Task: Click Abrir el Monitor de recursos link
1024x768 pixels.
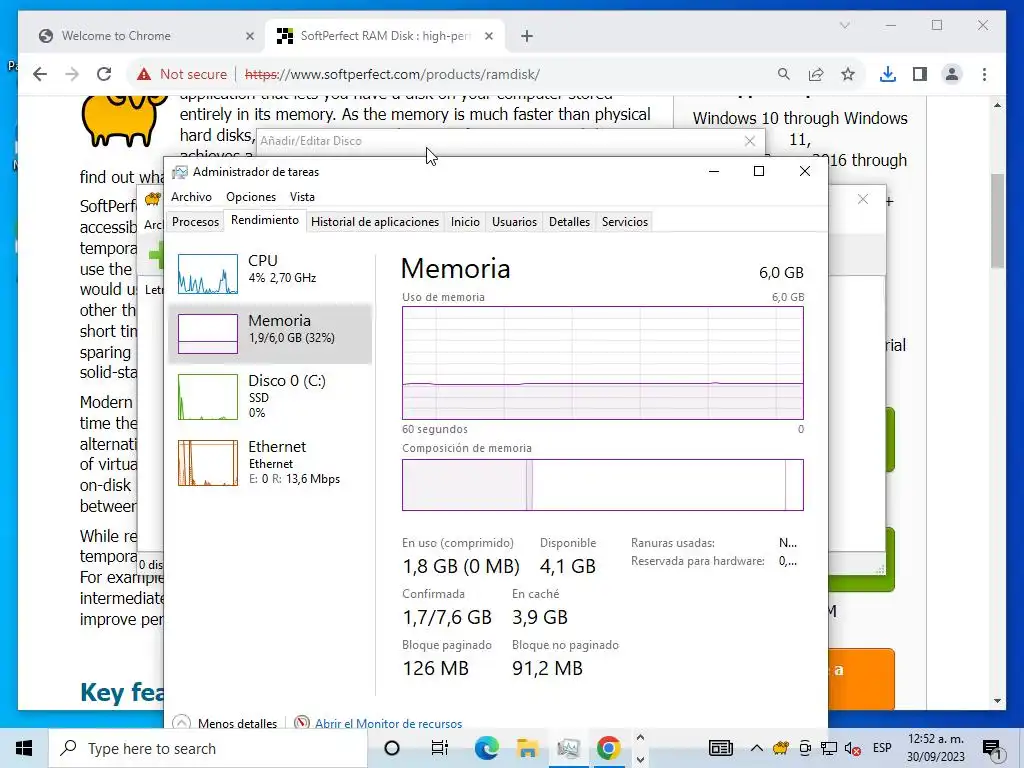Action: 388,723
